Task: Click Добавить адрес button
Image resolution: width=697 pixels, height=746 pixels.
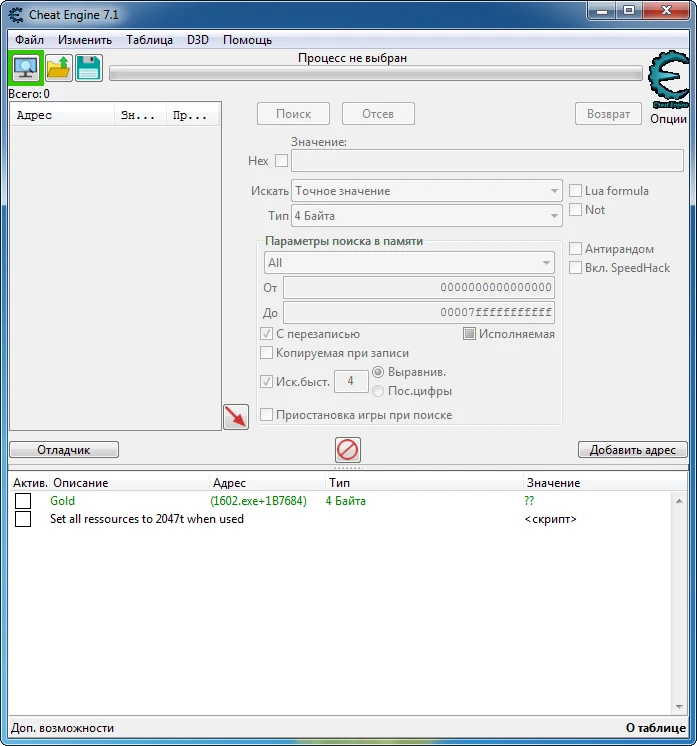Action: tap(633, 450)
